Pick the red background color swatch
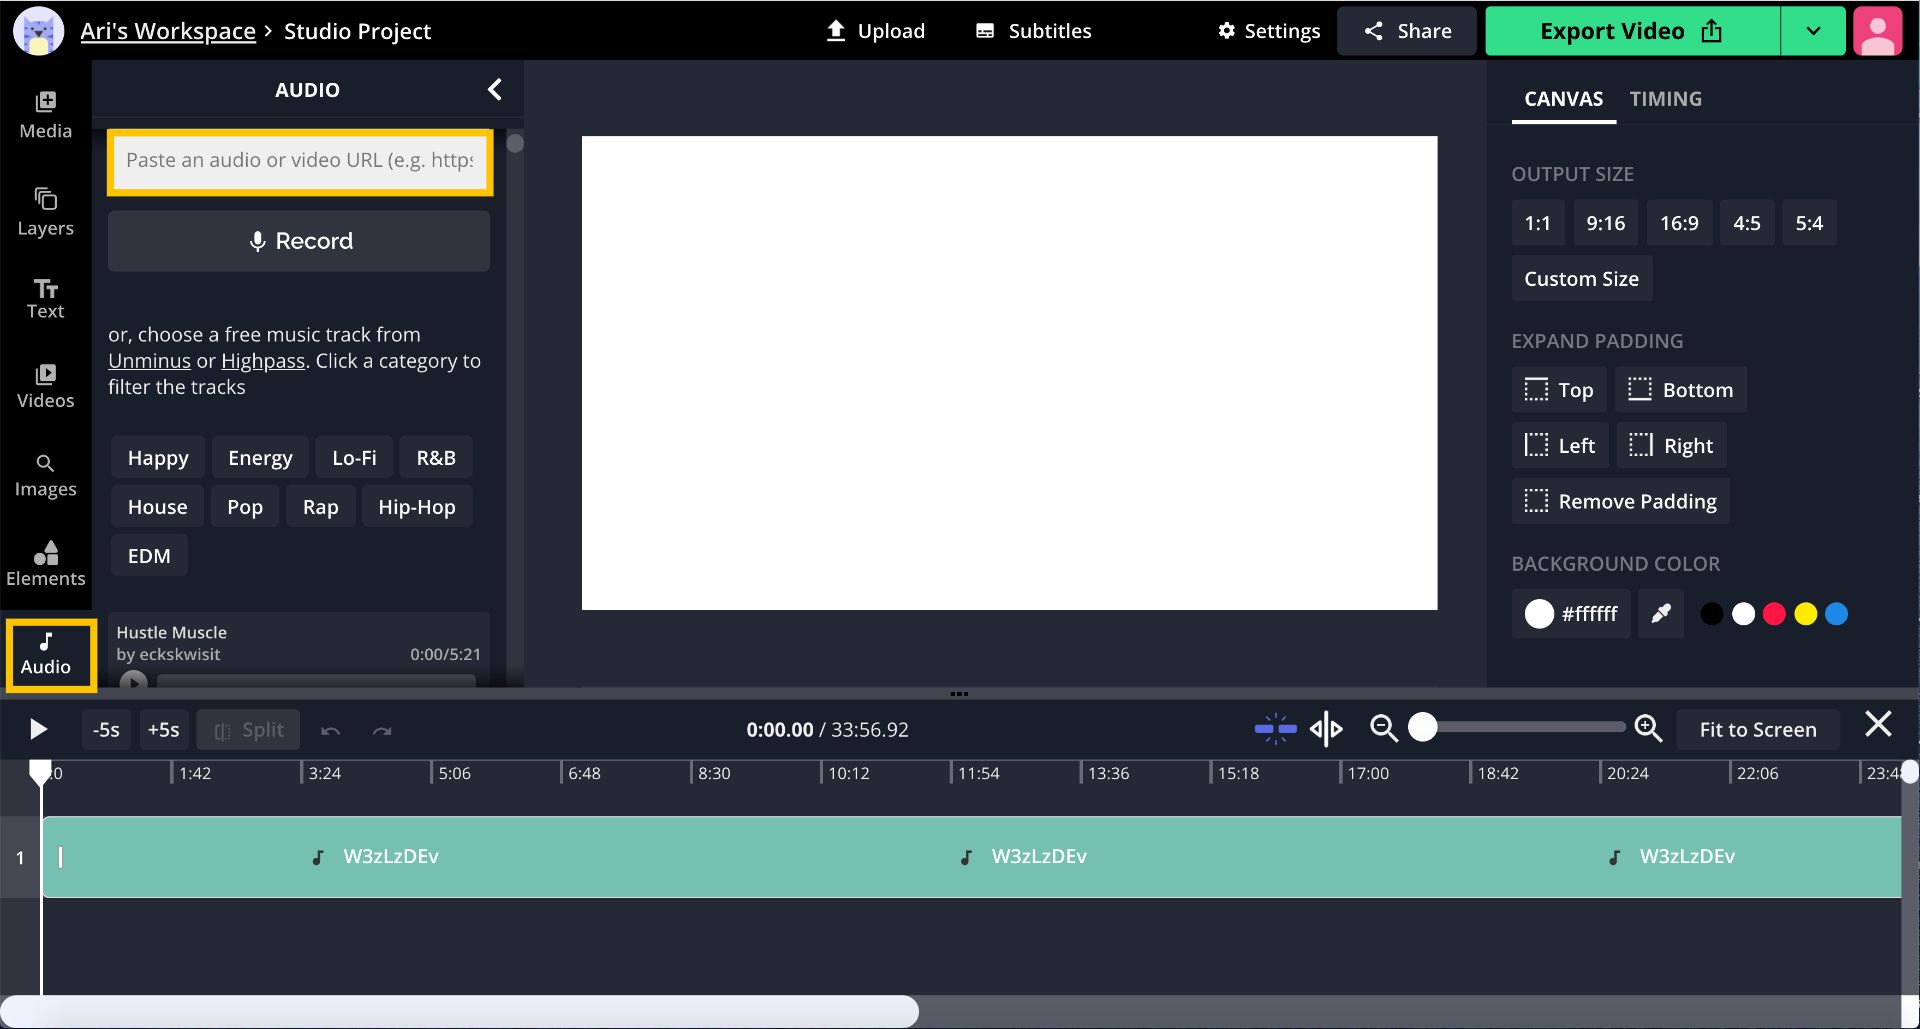This screenshot has height=1029, width=1920. point(1774,614)
